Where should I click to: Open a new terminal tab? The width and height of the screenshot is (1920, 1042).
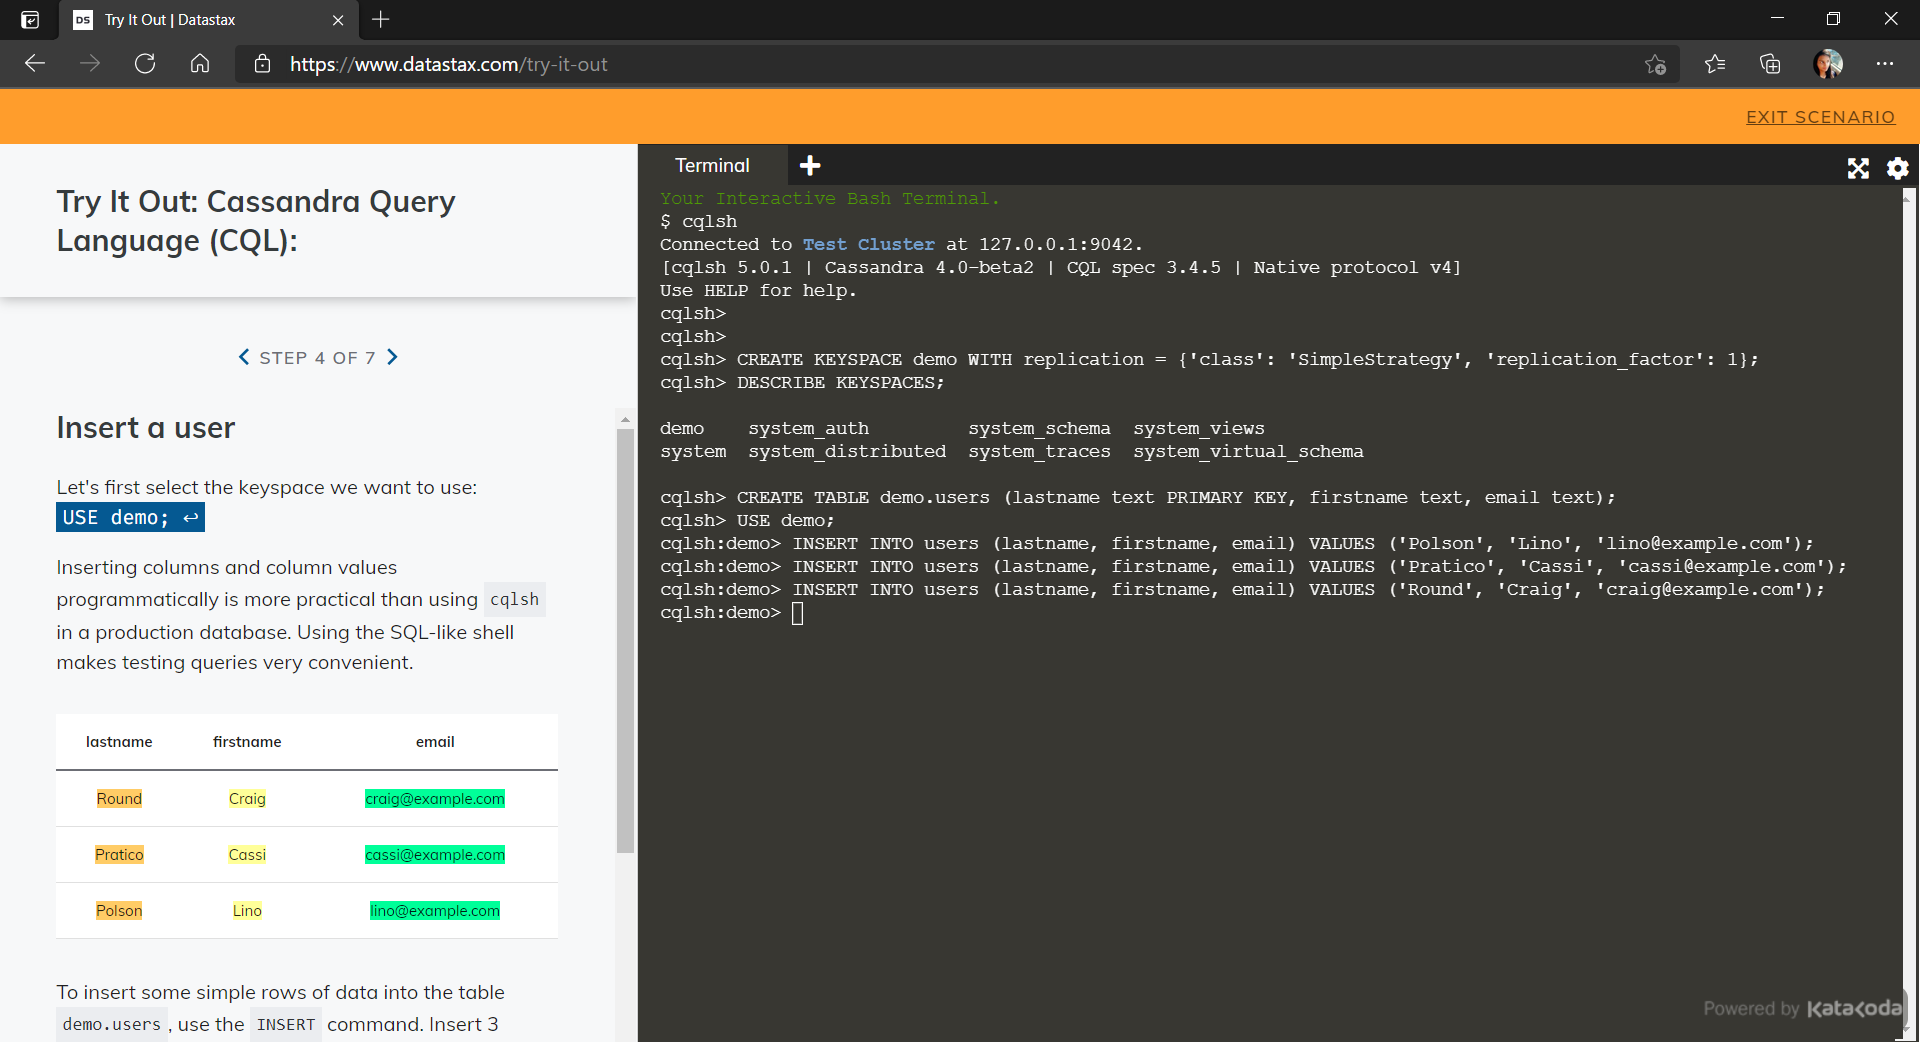pyautogui.click(x=809, y=165)
